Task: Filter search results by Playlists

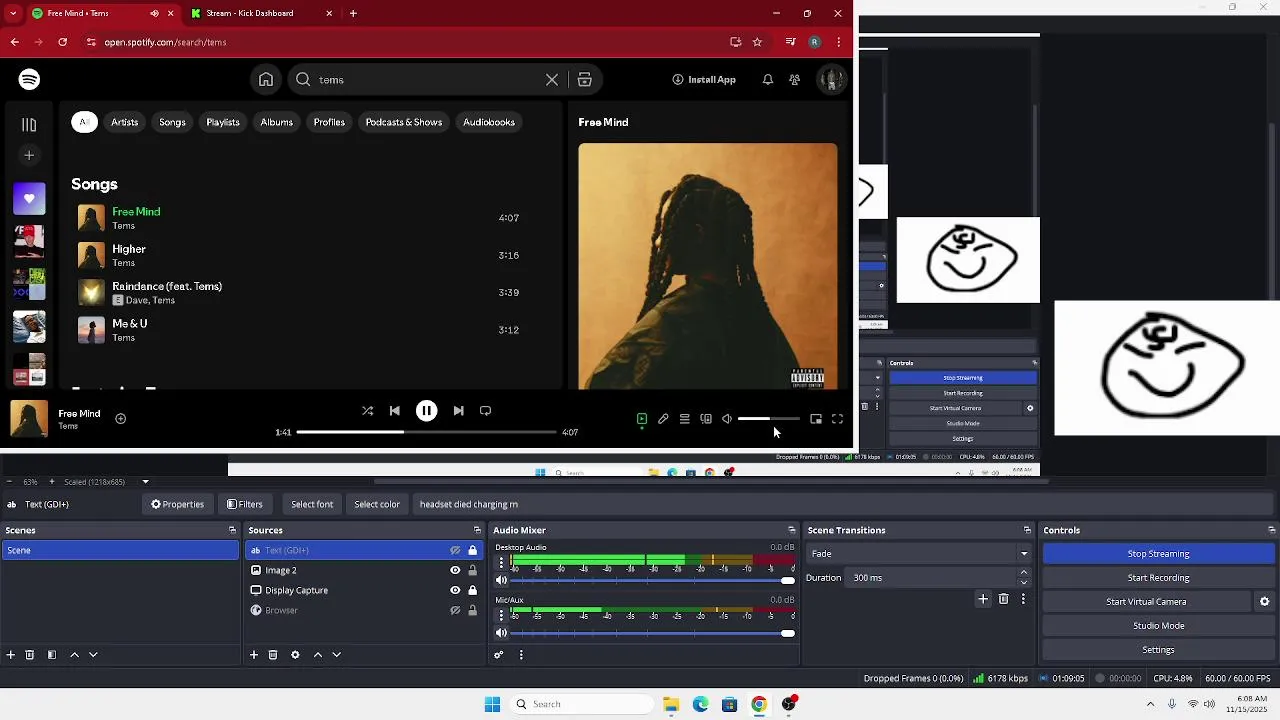Action: (x=223, y=122)
